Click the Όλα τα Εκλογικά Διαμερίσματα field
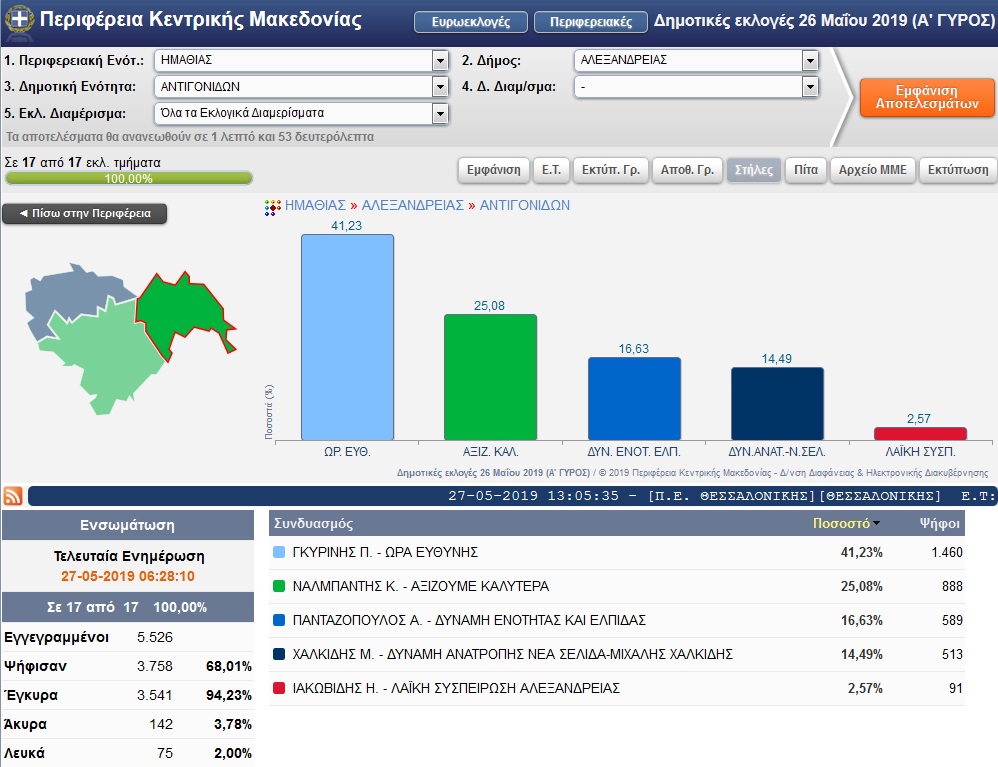Screen dimensions: 998x767 point(301,113)
